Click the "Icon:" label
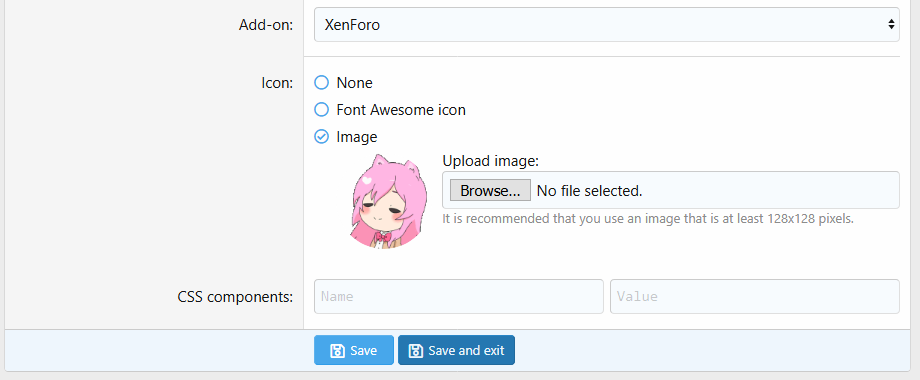This screenshot has width=920, height=380. pos(277,83)
